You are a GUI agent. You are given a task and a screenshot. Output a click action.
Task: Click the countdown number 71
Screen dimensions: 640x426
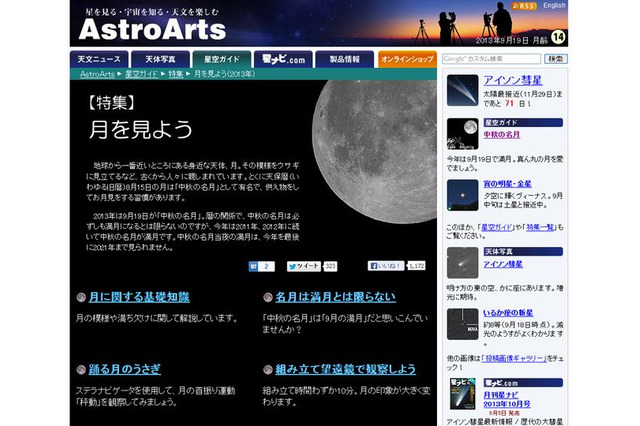[509, 103]
